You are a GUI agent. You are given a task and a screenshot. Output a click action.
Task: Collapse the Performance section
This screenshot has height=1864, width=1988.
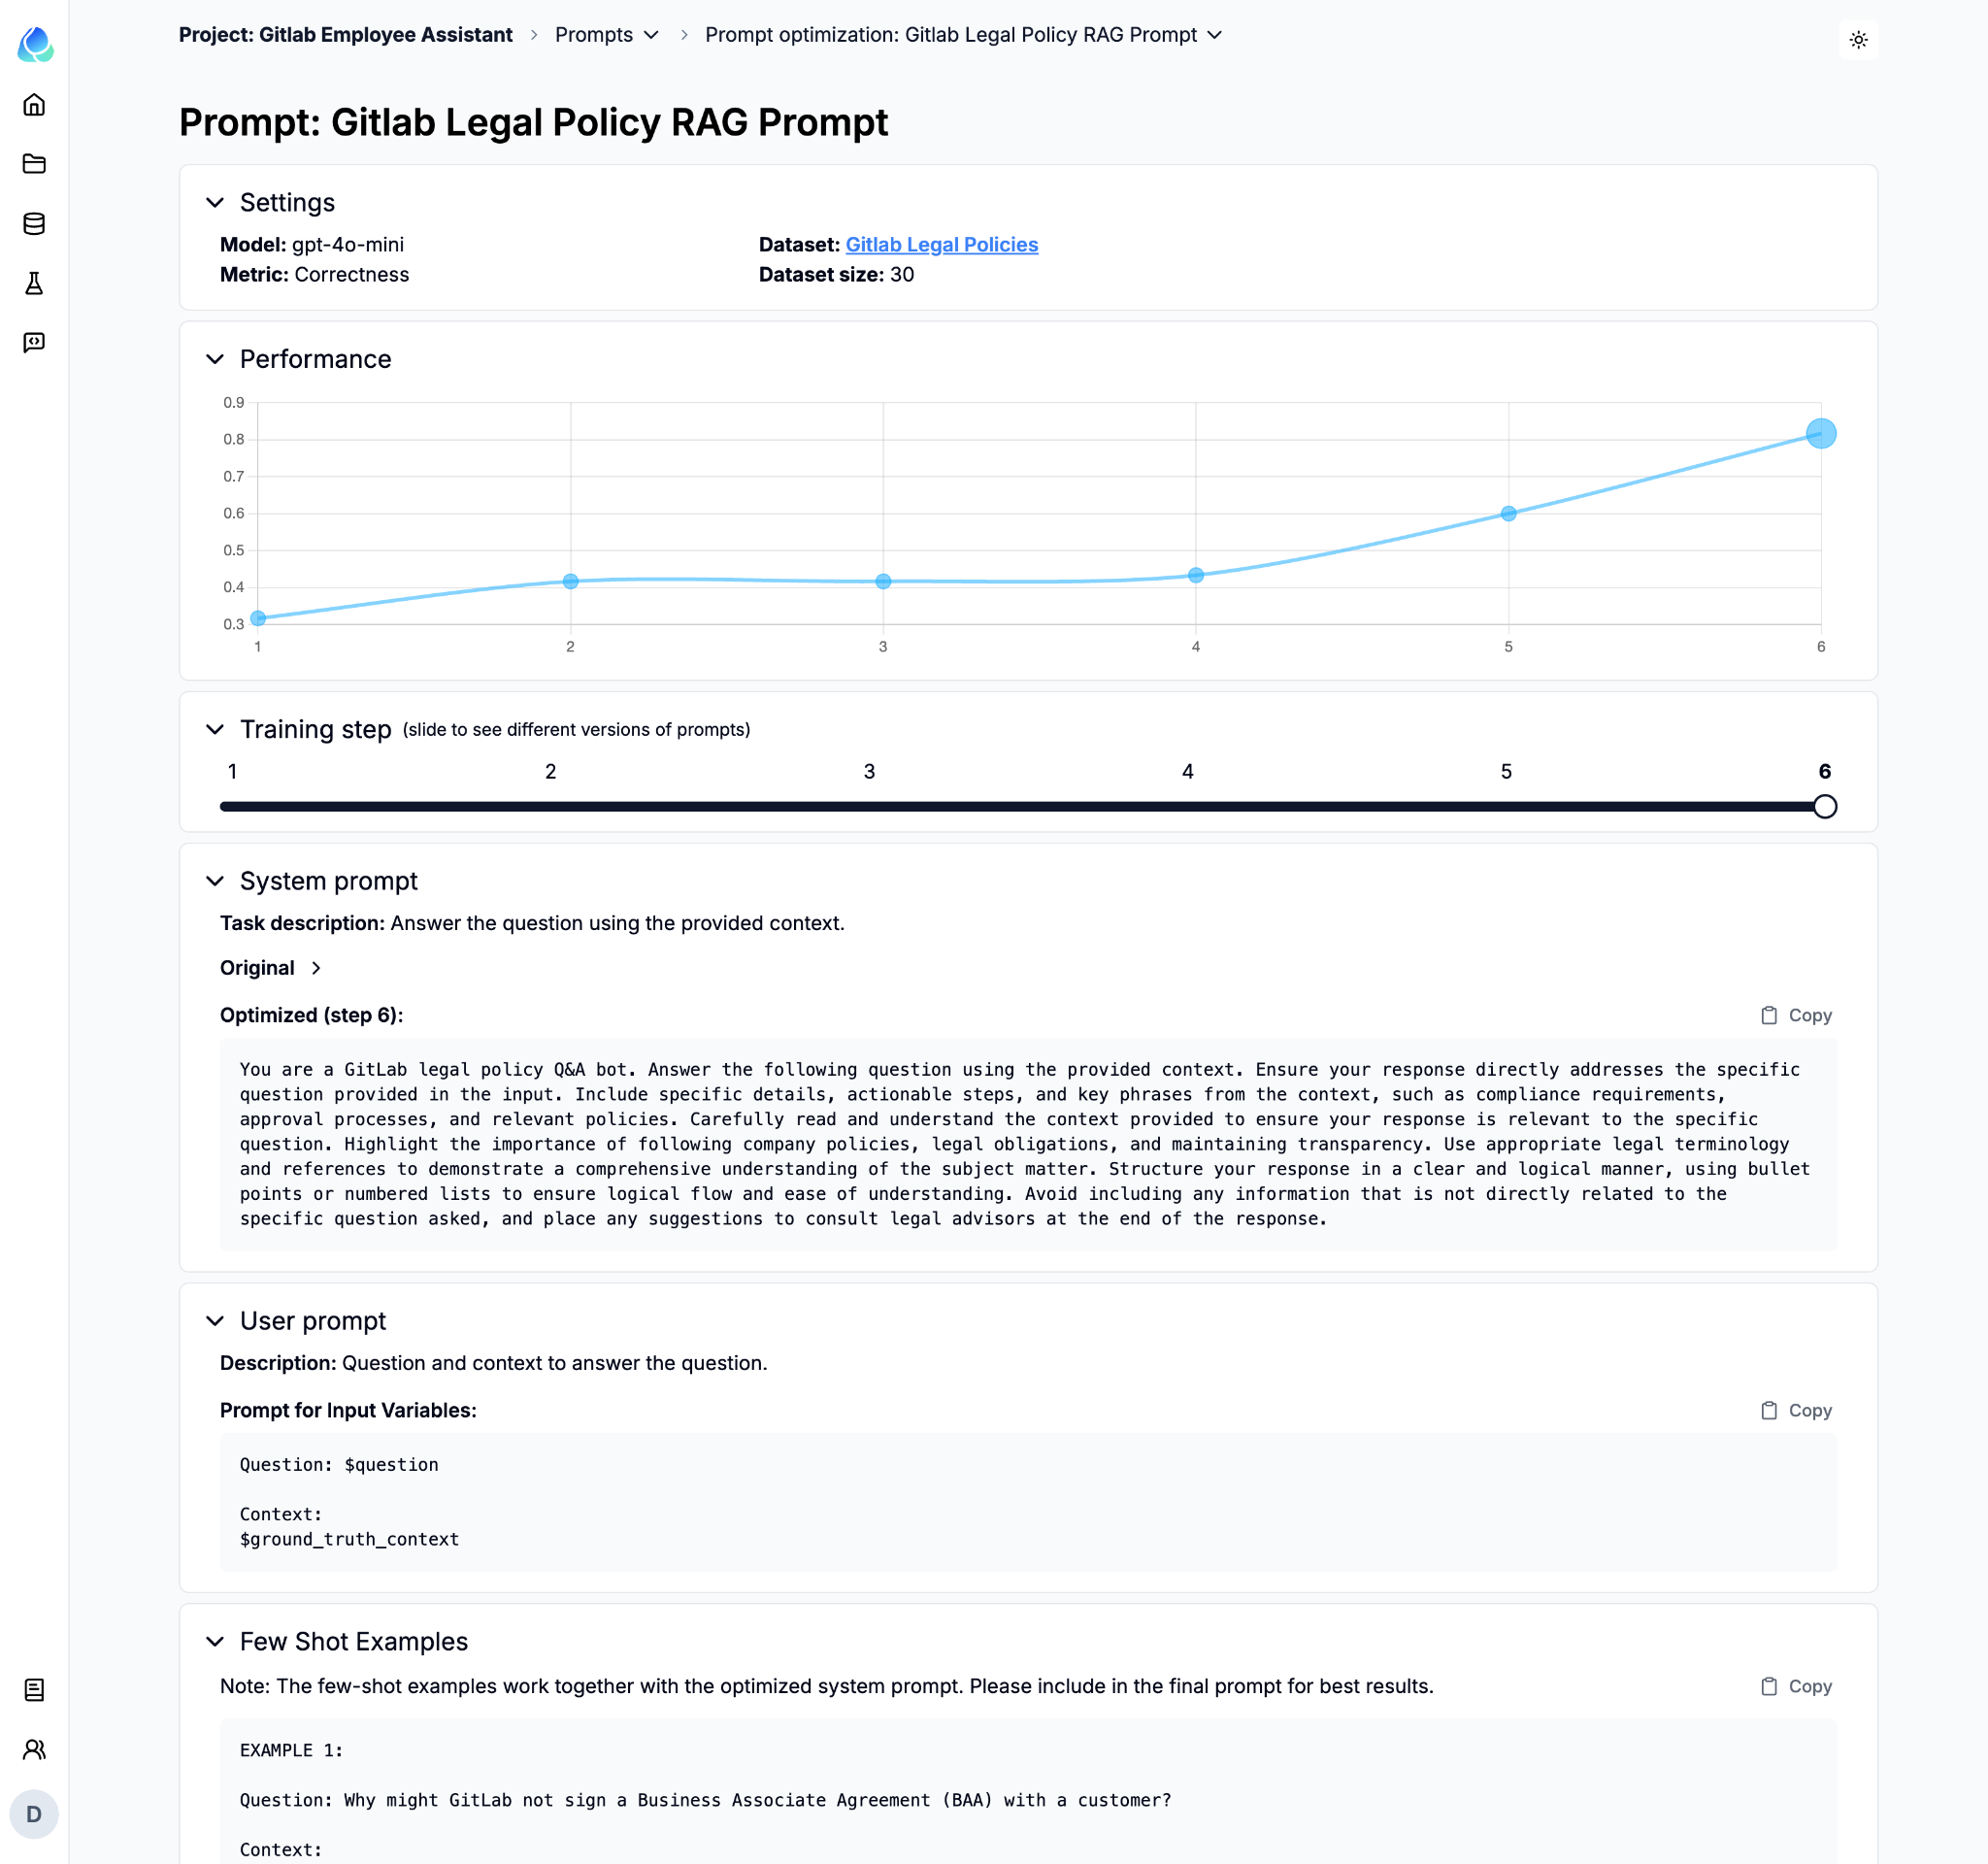pos(215,359)
